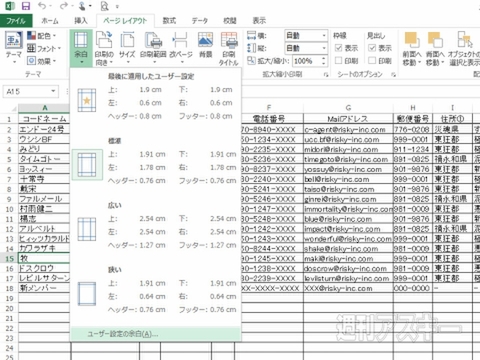Open the Print Preview quick access icon
The height and width of the screenshot is (360, 480).
(x=104, y=6)
